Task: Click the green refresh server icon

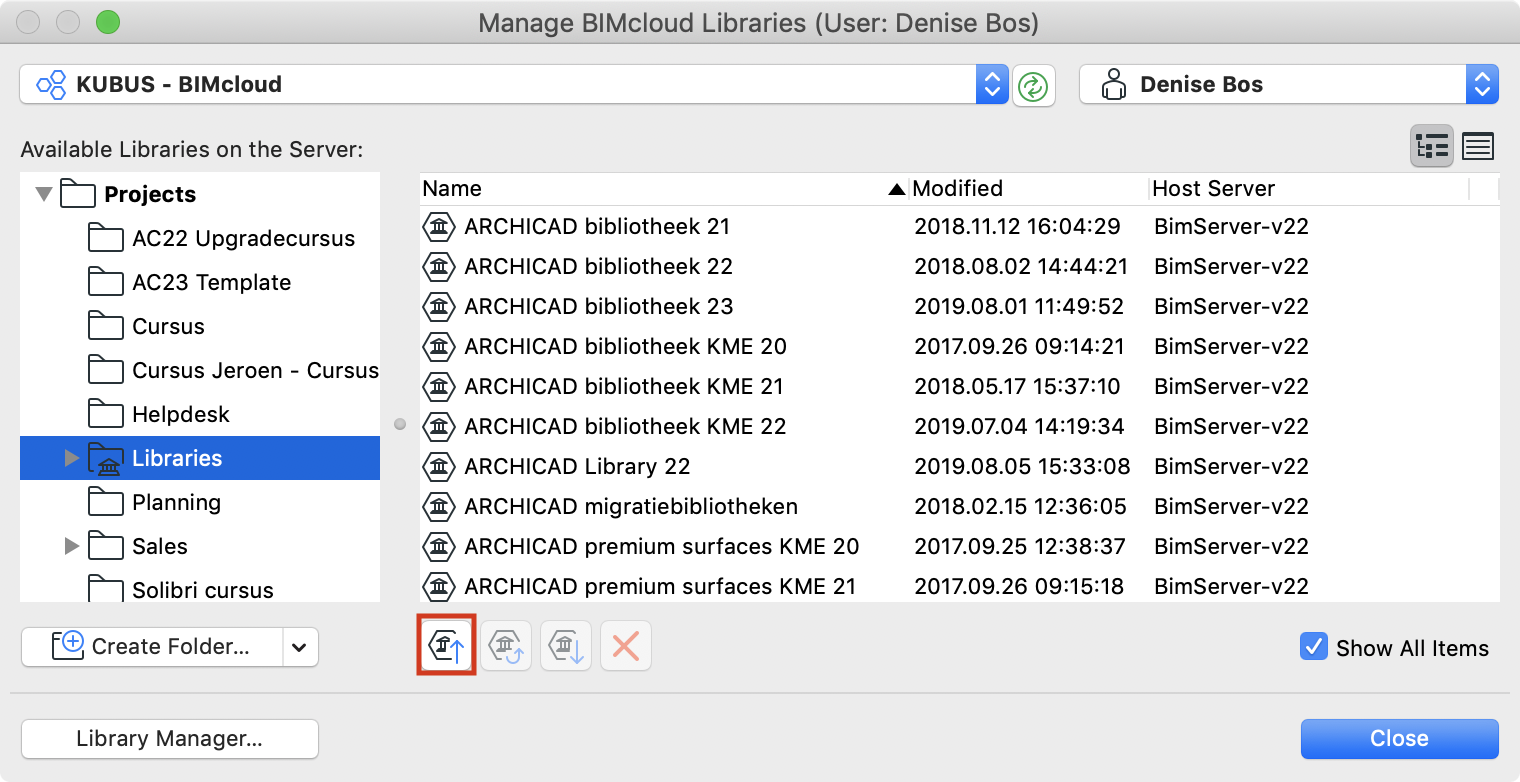Action: tap(1033, 86)
